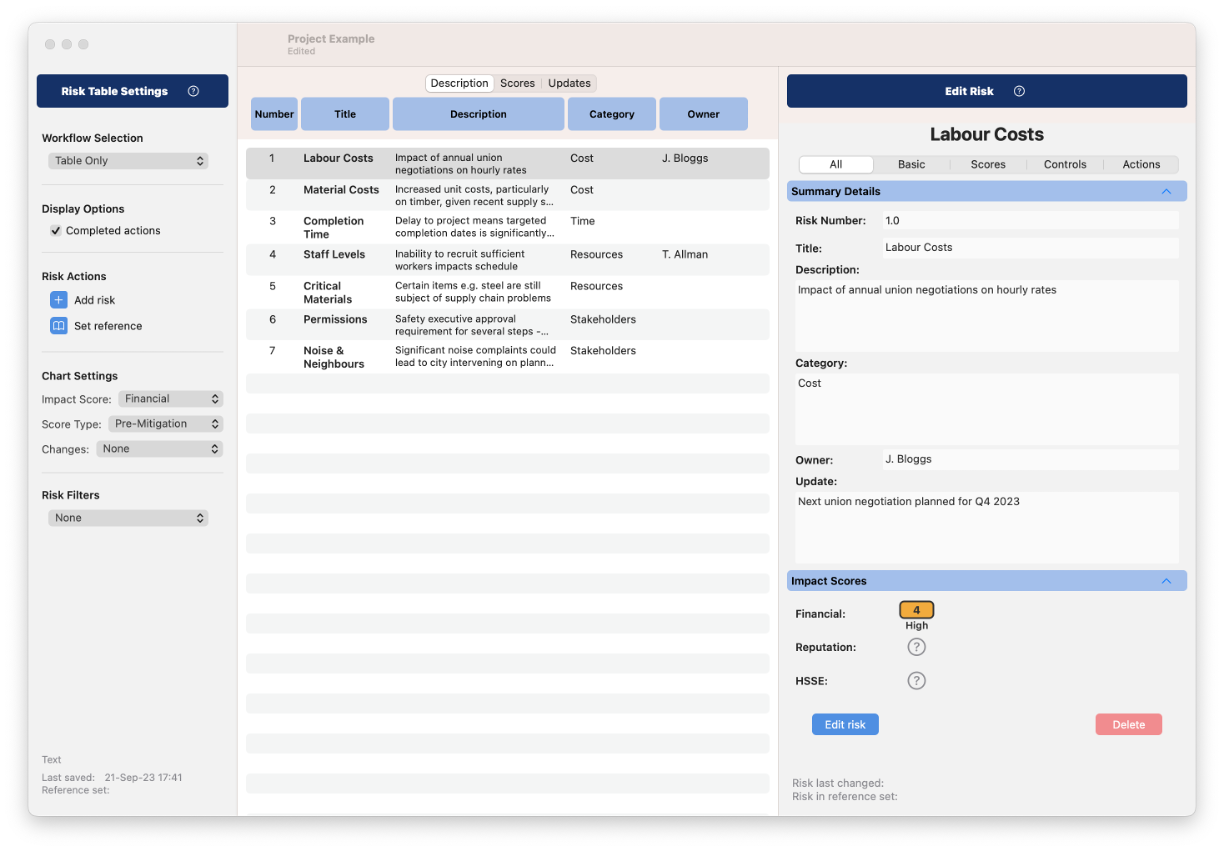The width and height of the screenshot is (1224, 852).
Task: Click the Title field showing Labour Costs
Action: tap(1029, 247)
